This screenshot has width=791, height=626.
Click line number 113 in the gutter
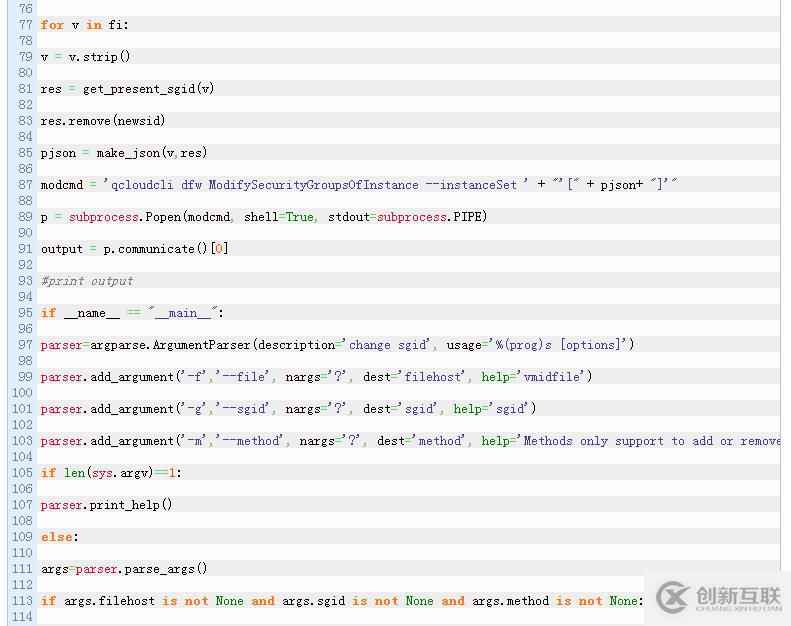[22, 601]
